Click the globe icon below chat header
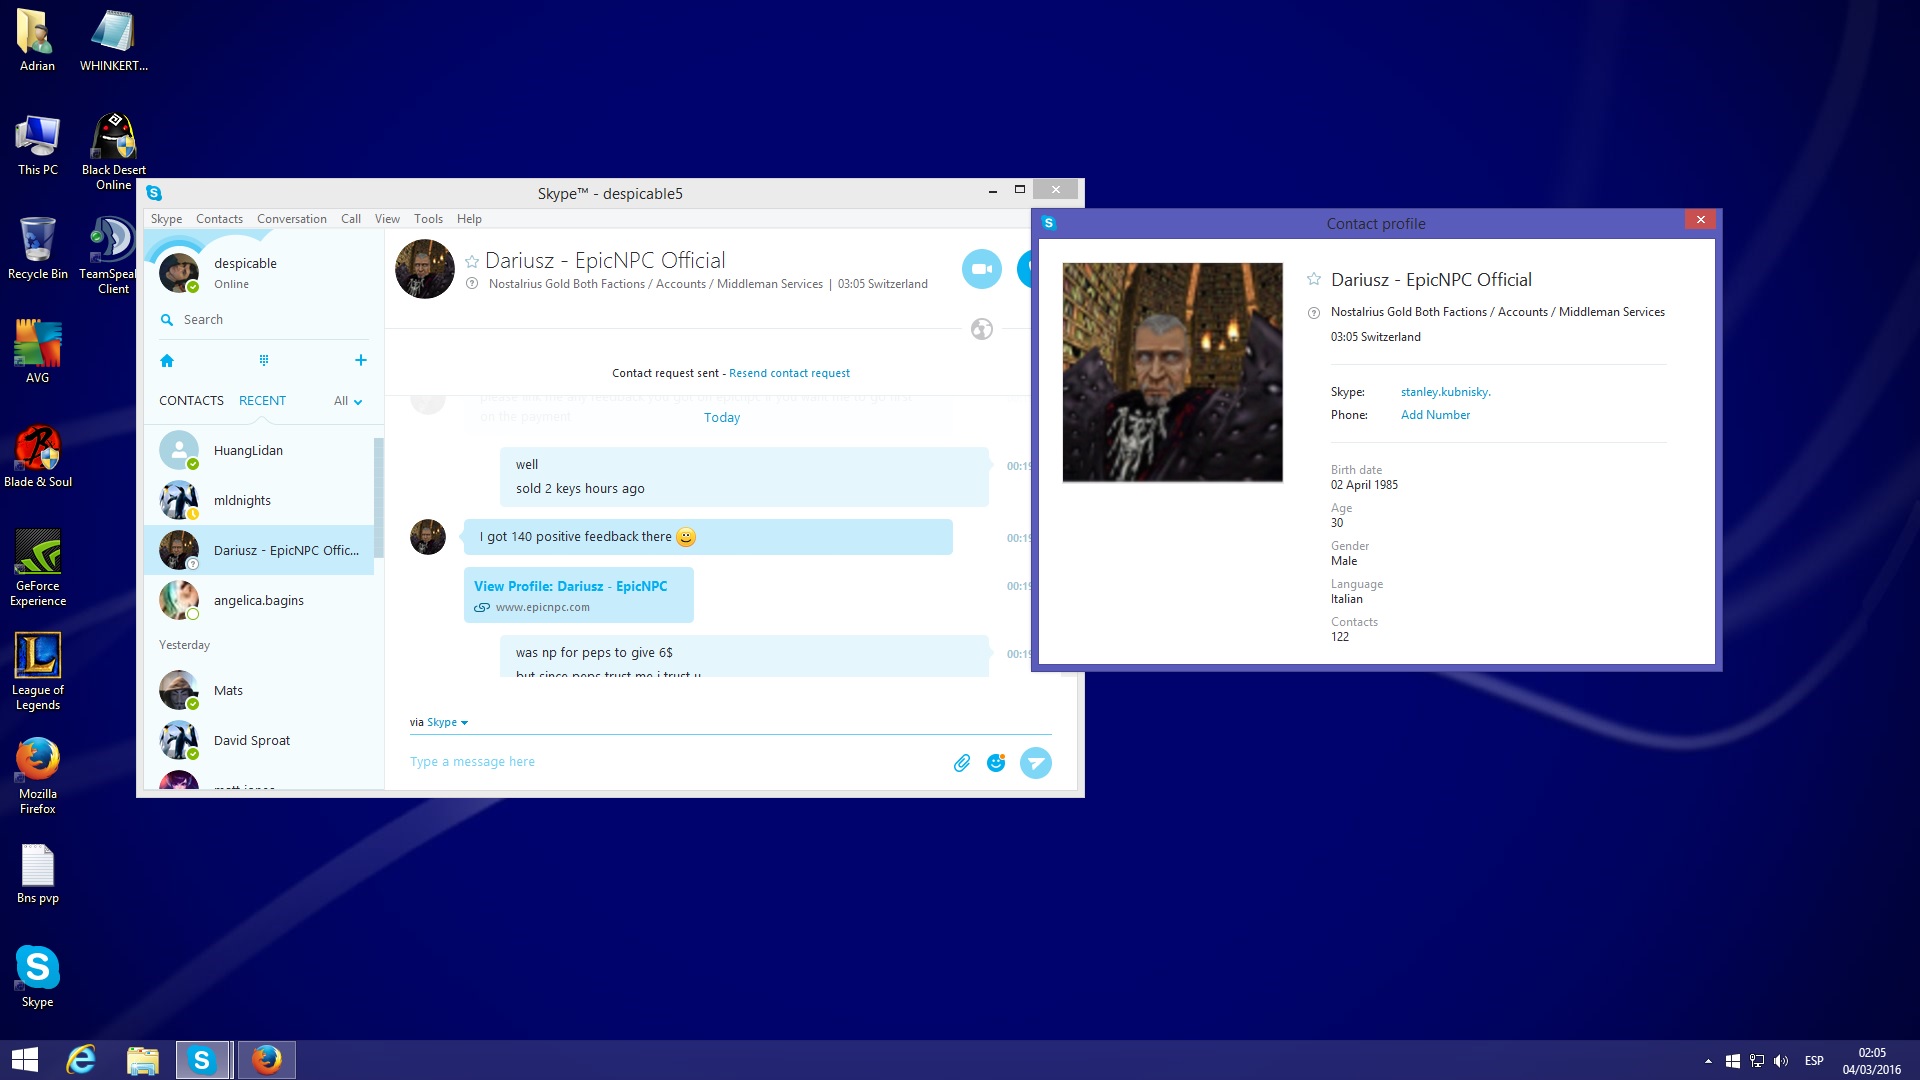 click(x=982, y=329)
